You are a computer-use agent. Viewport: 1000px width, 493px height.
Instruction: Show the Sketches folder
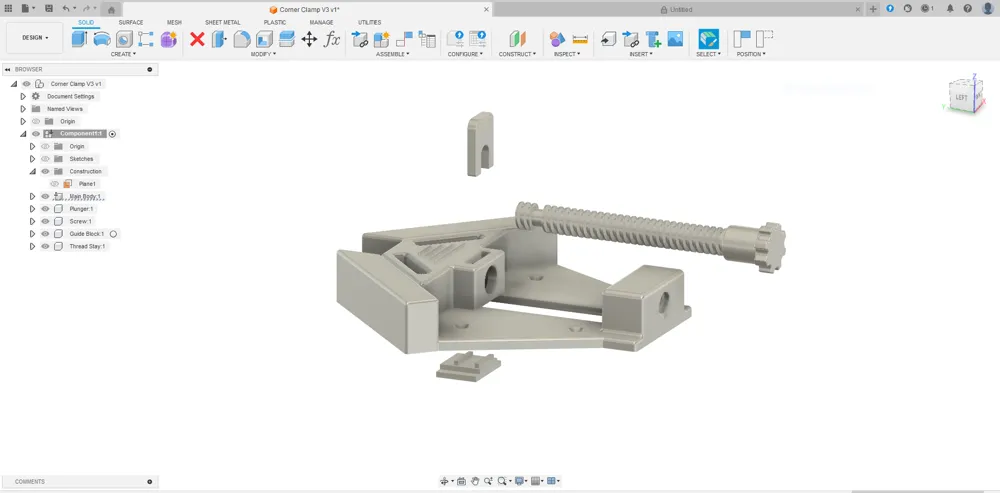point(45,159)
